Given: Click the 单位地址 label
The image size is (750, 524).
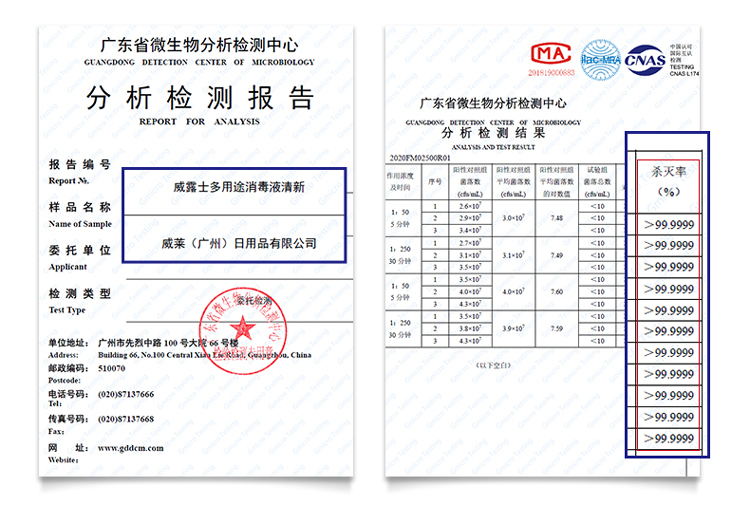Looking at the screenshot, I should pyautogui.click(x=68, y=343).
